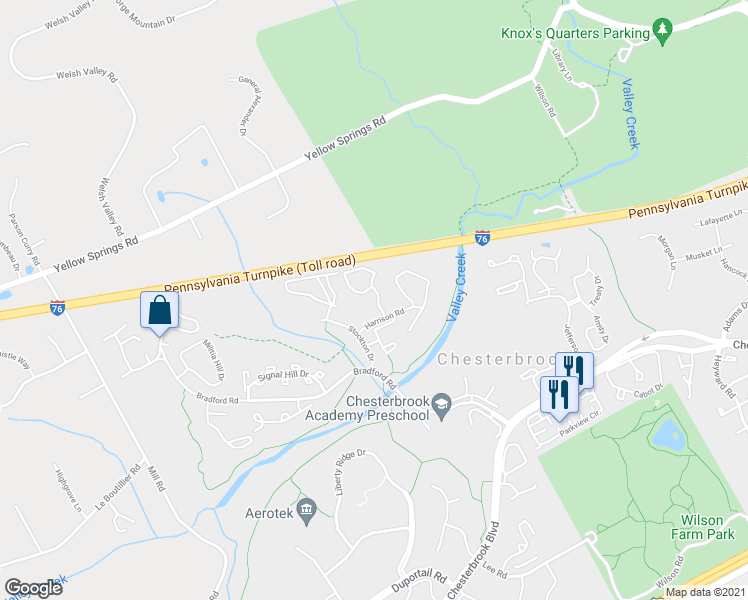Select the Knox's Quarters Parking text label
This screenshot has width=748, height=600.
tap(575, 33)
